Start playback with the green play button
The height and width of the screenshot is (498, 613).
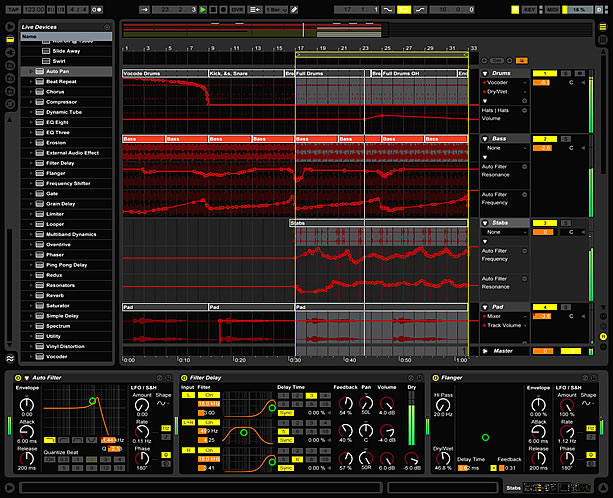click(x=203, y=9)
